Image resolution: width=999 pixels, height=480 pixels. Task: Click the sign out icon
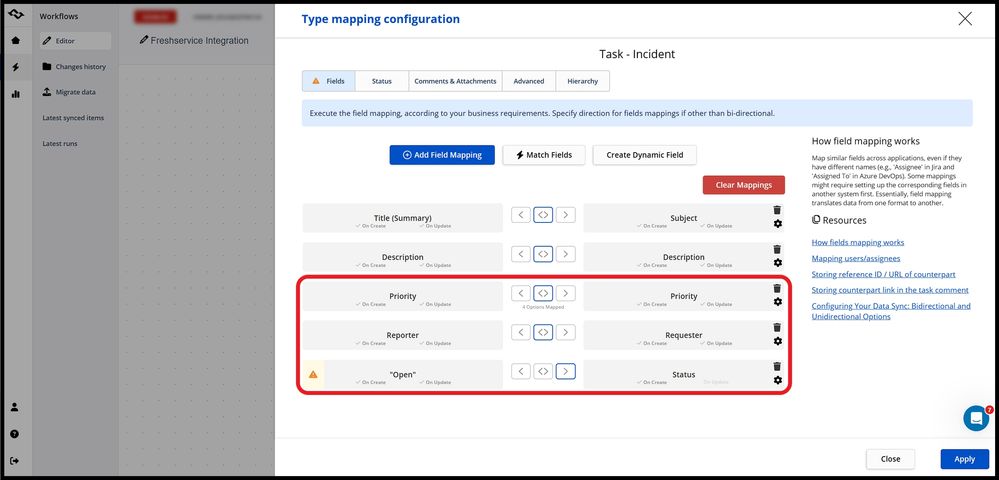[15, 461]
